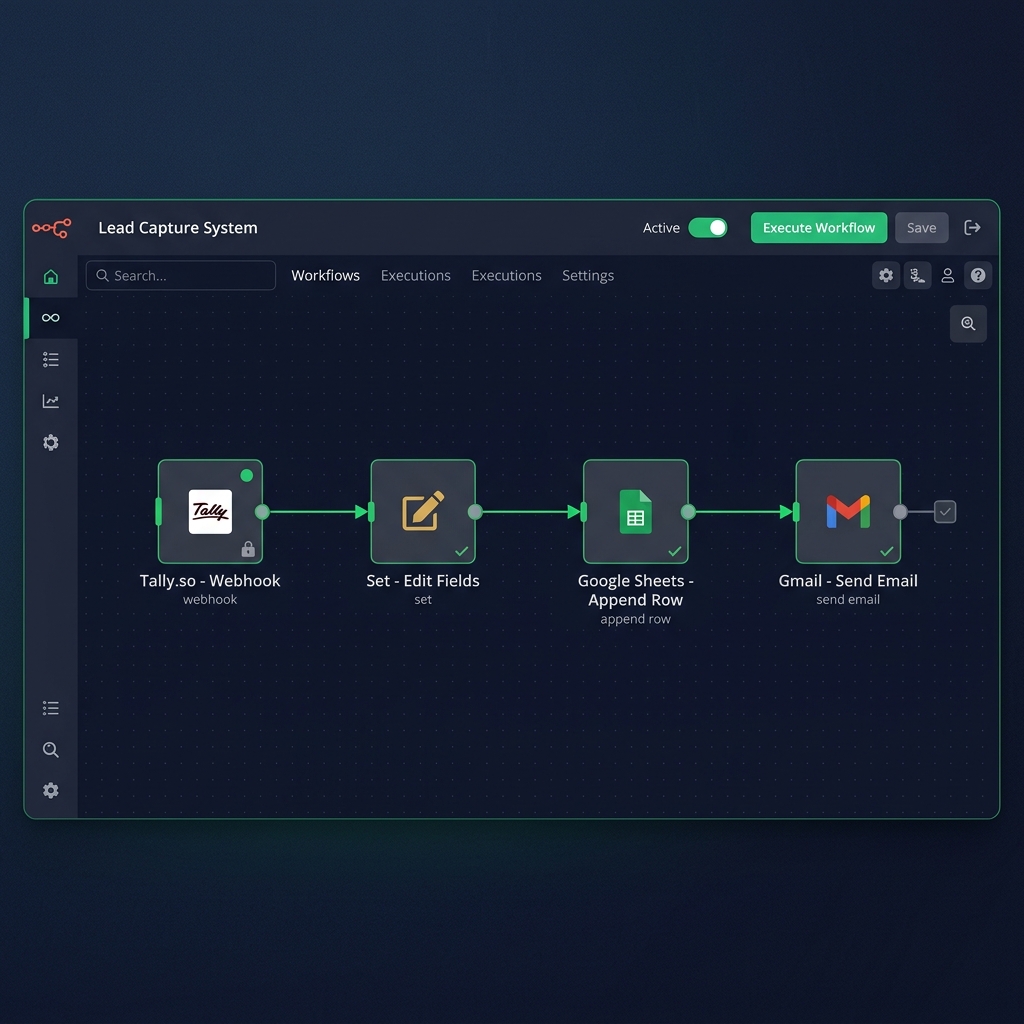1024x1024 pixels.
Task: Switch to the Workflows tab
Action: (325, 275)
